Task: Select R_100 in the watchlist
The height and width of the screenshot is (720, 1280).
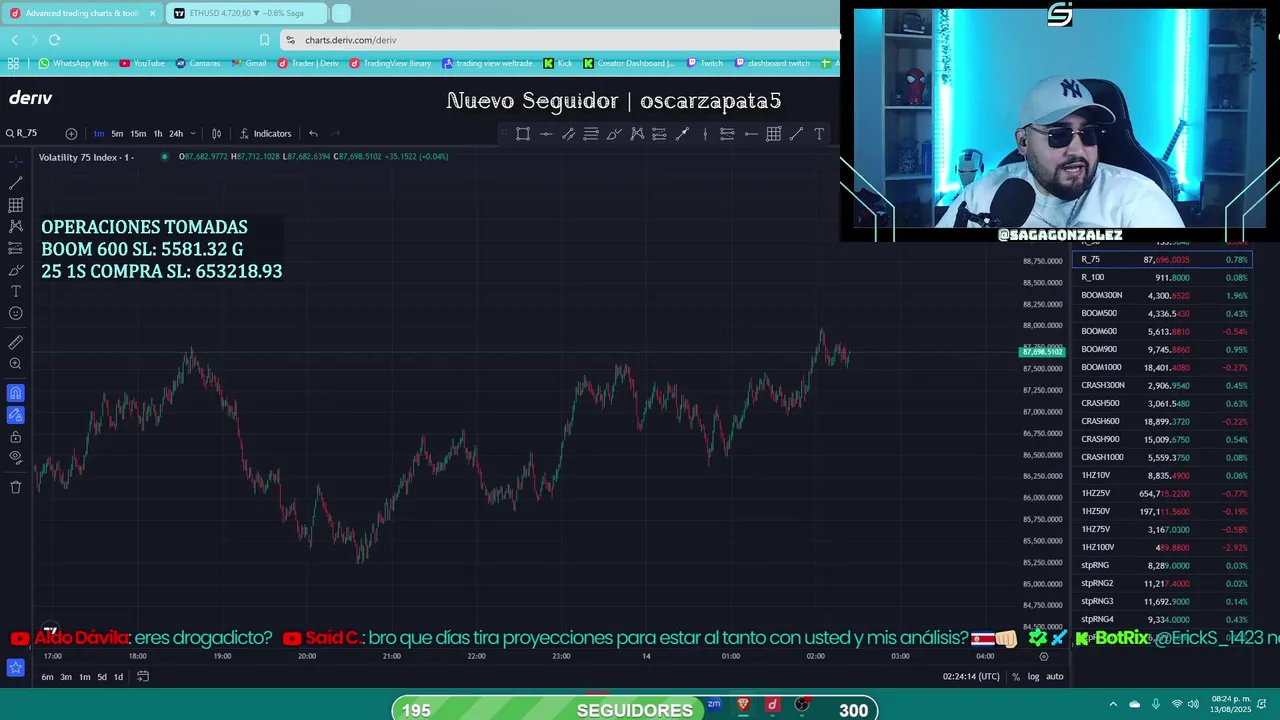Action: coord(1164,277)
